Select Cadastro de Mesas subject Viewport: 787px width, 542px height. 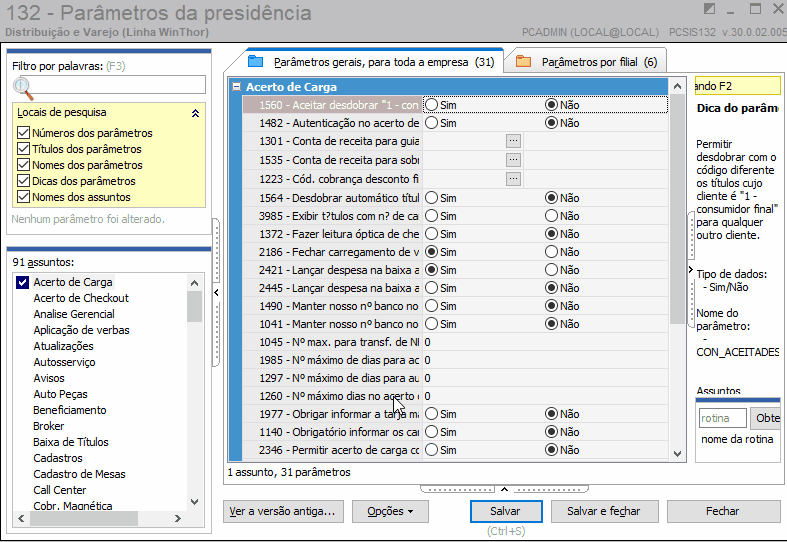(x=79, y=474)
